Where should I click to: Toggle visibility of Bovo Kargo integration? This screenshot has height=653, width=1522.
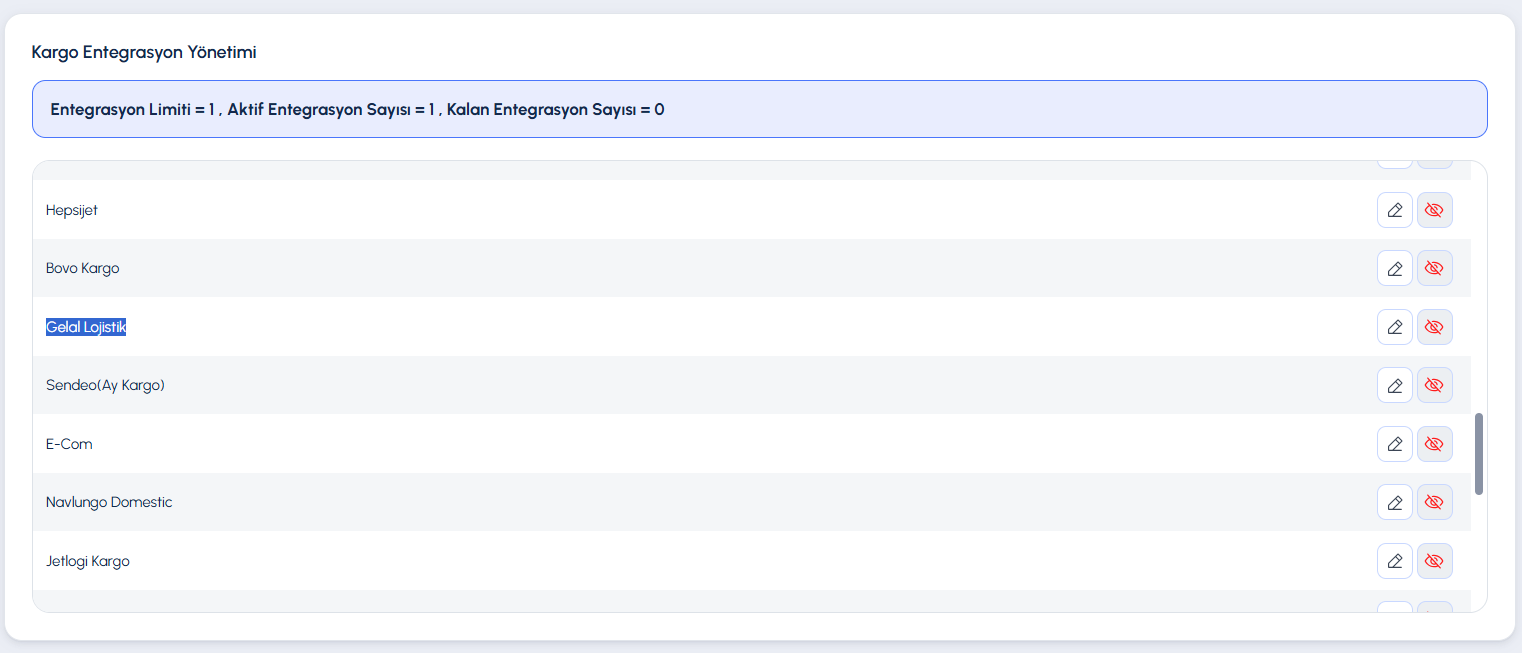coord(1434,268)
